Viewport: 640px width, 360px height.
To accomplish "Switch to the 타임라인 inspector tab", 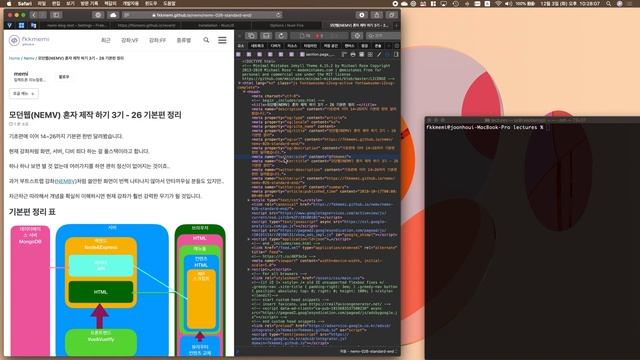I will pos(310,46).
